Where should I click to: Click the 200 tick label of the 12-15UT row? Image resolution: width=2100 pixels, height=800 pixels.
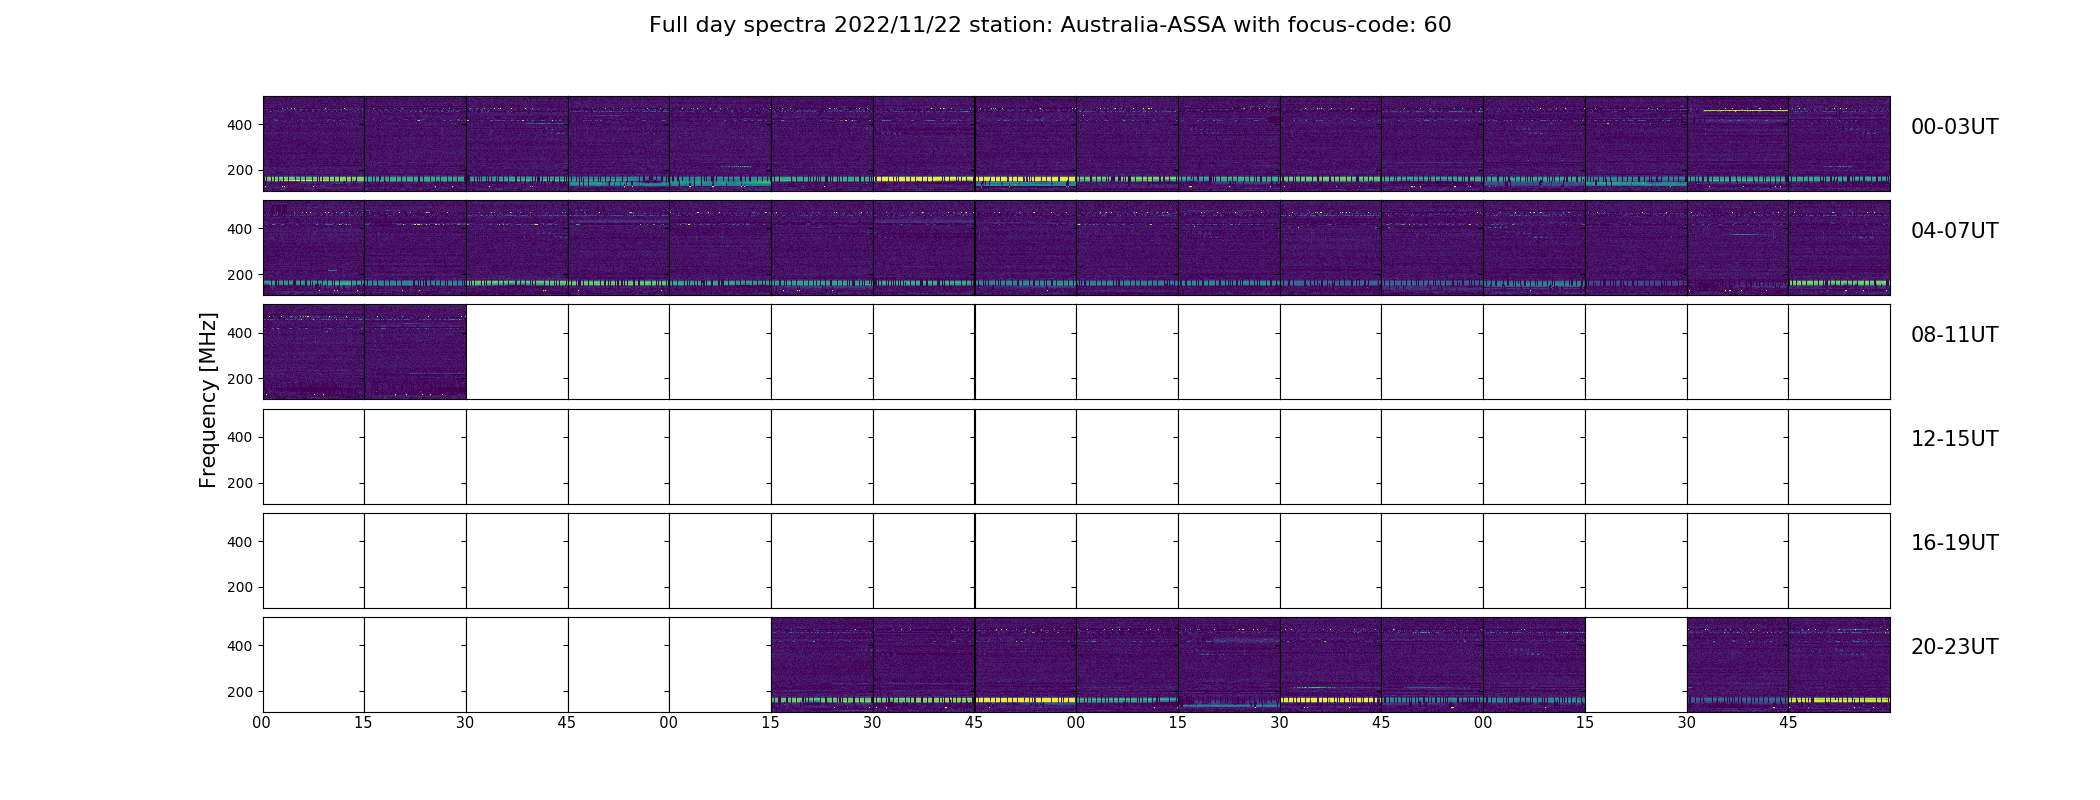pos(240,483)
